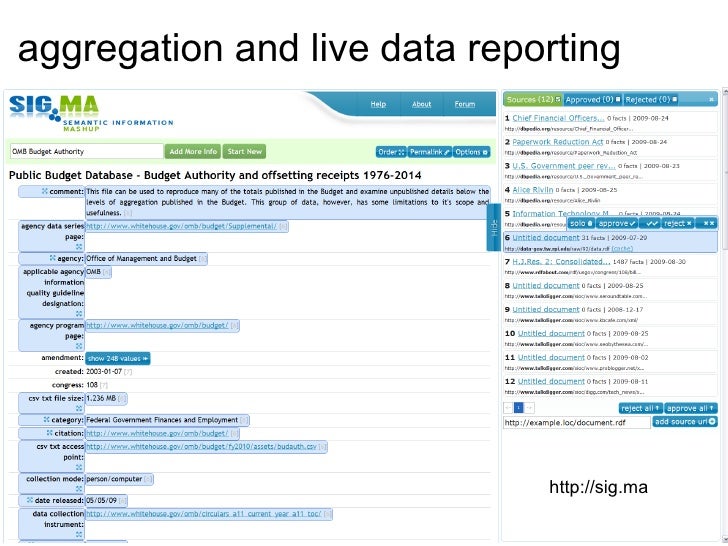
Task: Click move icon under collection mode label
Action: tap(79, 488)
